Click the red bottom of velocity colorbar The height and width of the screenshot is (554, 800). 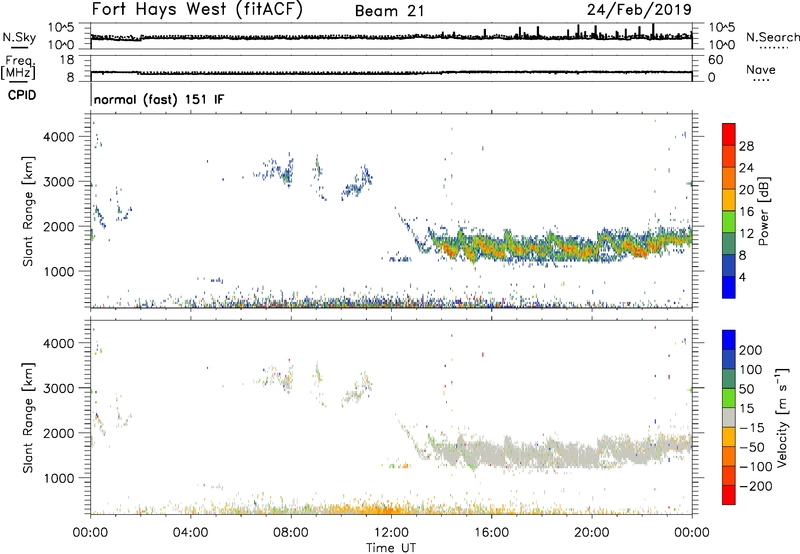coord(729,495)
